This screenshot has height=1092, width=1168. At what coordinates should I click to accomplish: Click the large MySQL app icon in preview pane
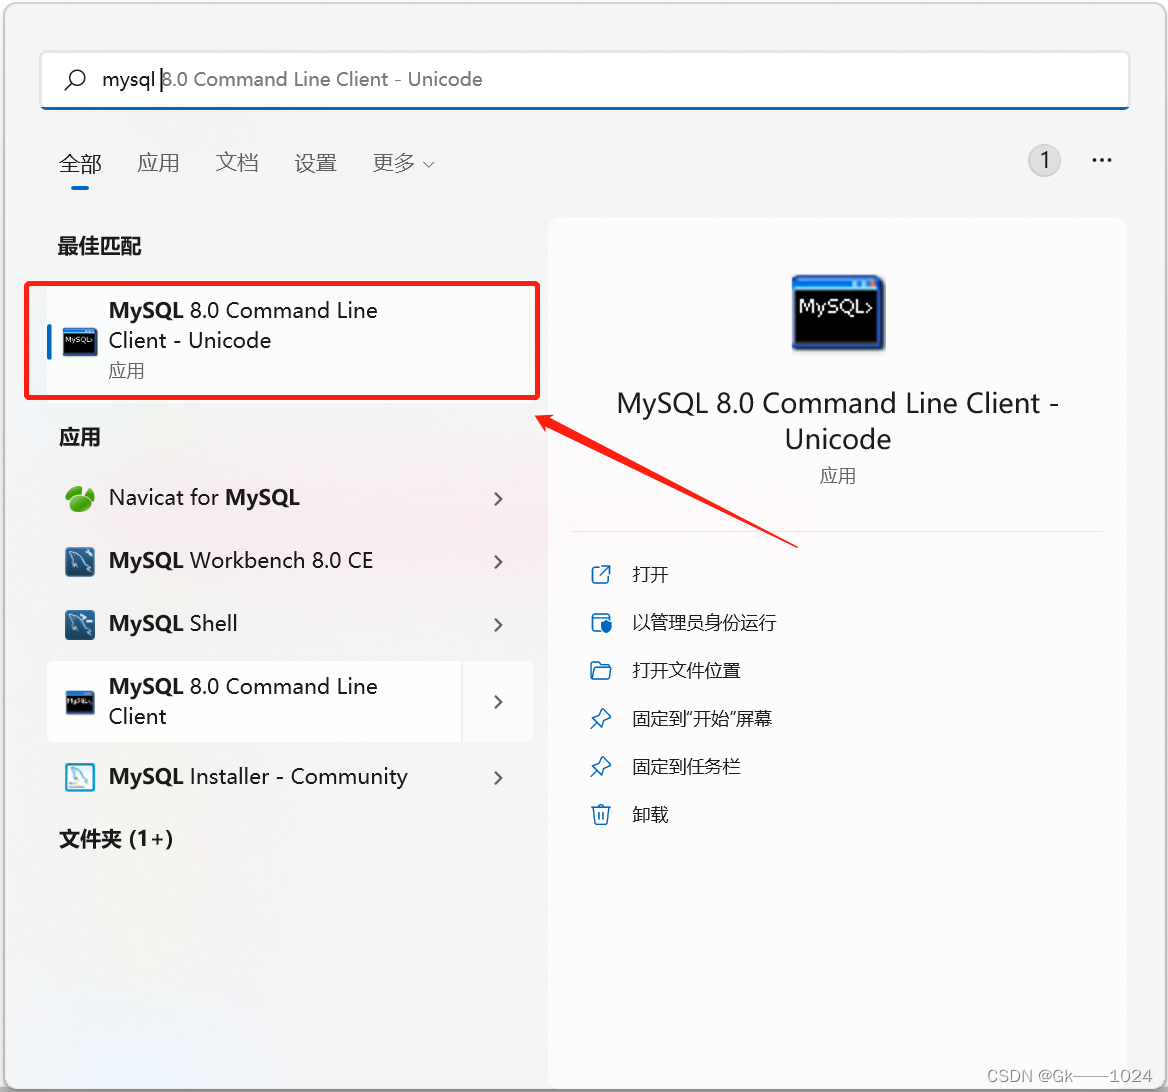tap(838, 312)
